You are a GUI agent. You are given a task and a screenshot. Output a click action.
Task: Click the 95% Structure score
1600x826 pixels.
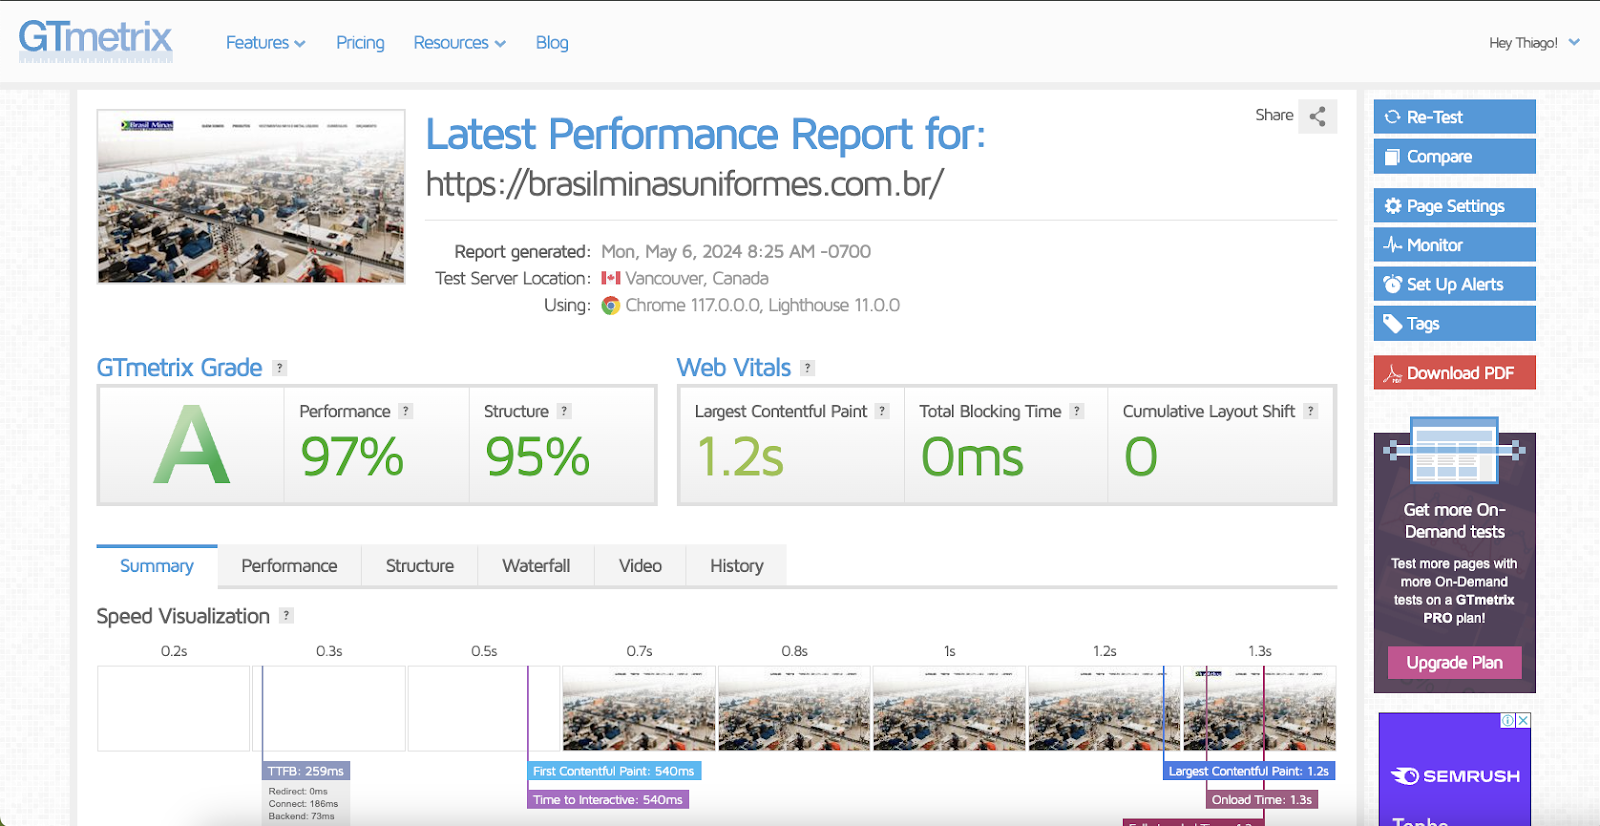click(538, 457)
